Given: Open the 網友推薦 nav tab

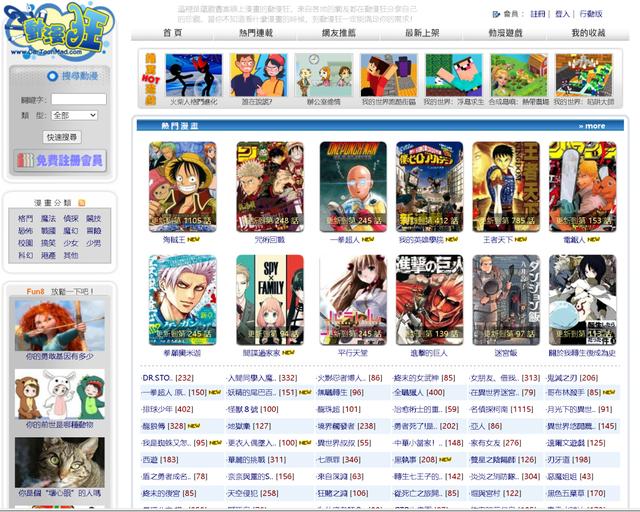Looking at the screenshot, I should 339,33.
